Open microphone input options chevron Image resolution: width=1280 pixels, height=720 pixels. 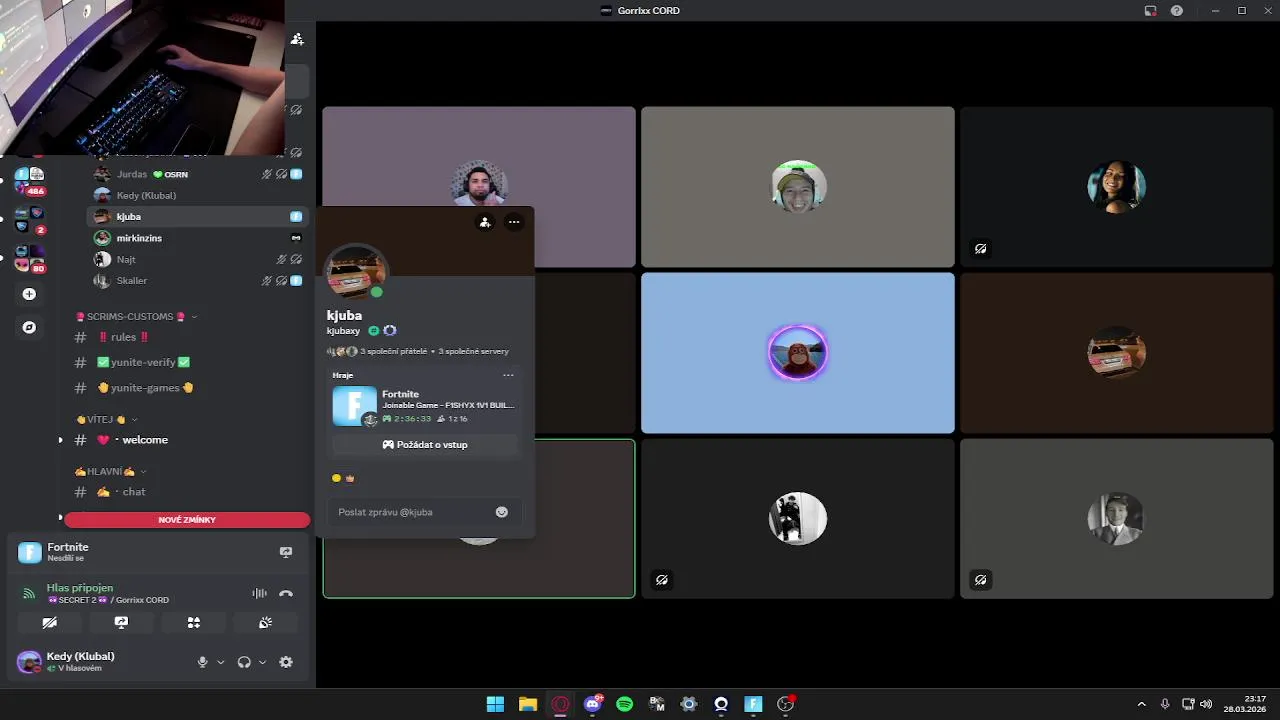[220, 662]
